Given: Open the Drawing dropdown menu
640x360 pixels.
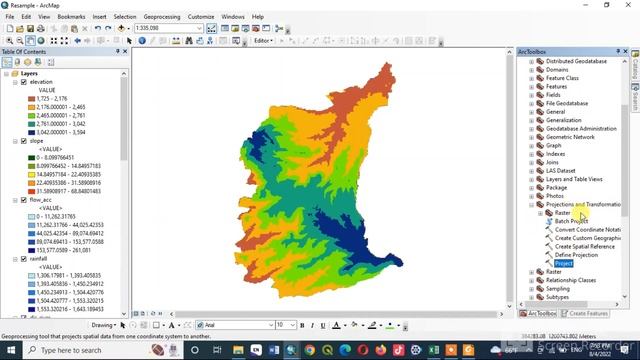Looking at the screenshot, I should [x=104, y=325].
